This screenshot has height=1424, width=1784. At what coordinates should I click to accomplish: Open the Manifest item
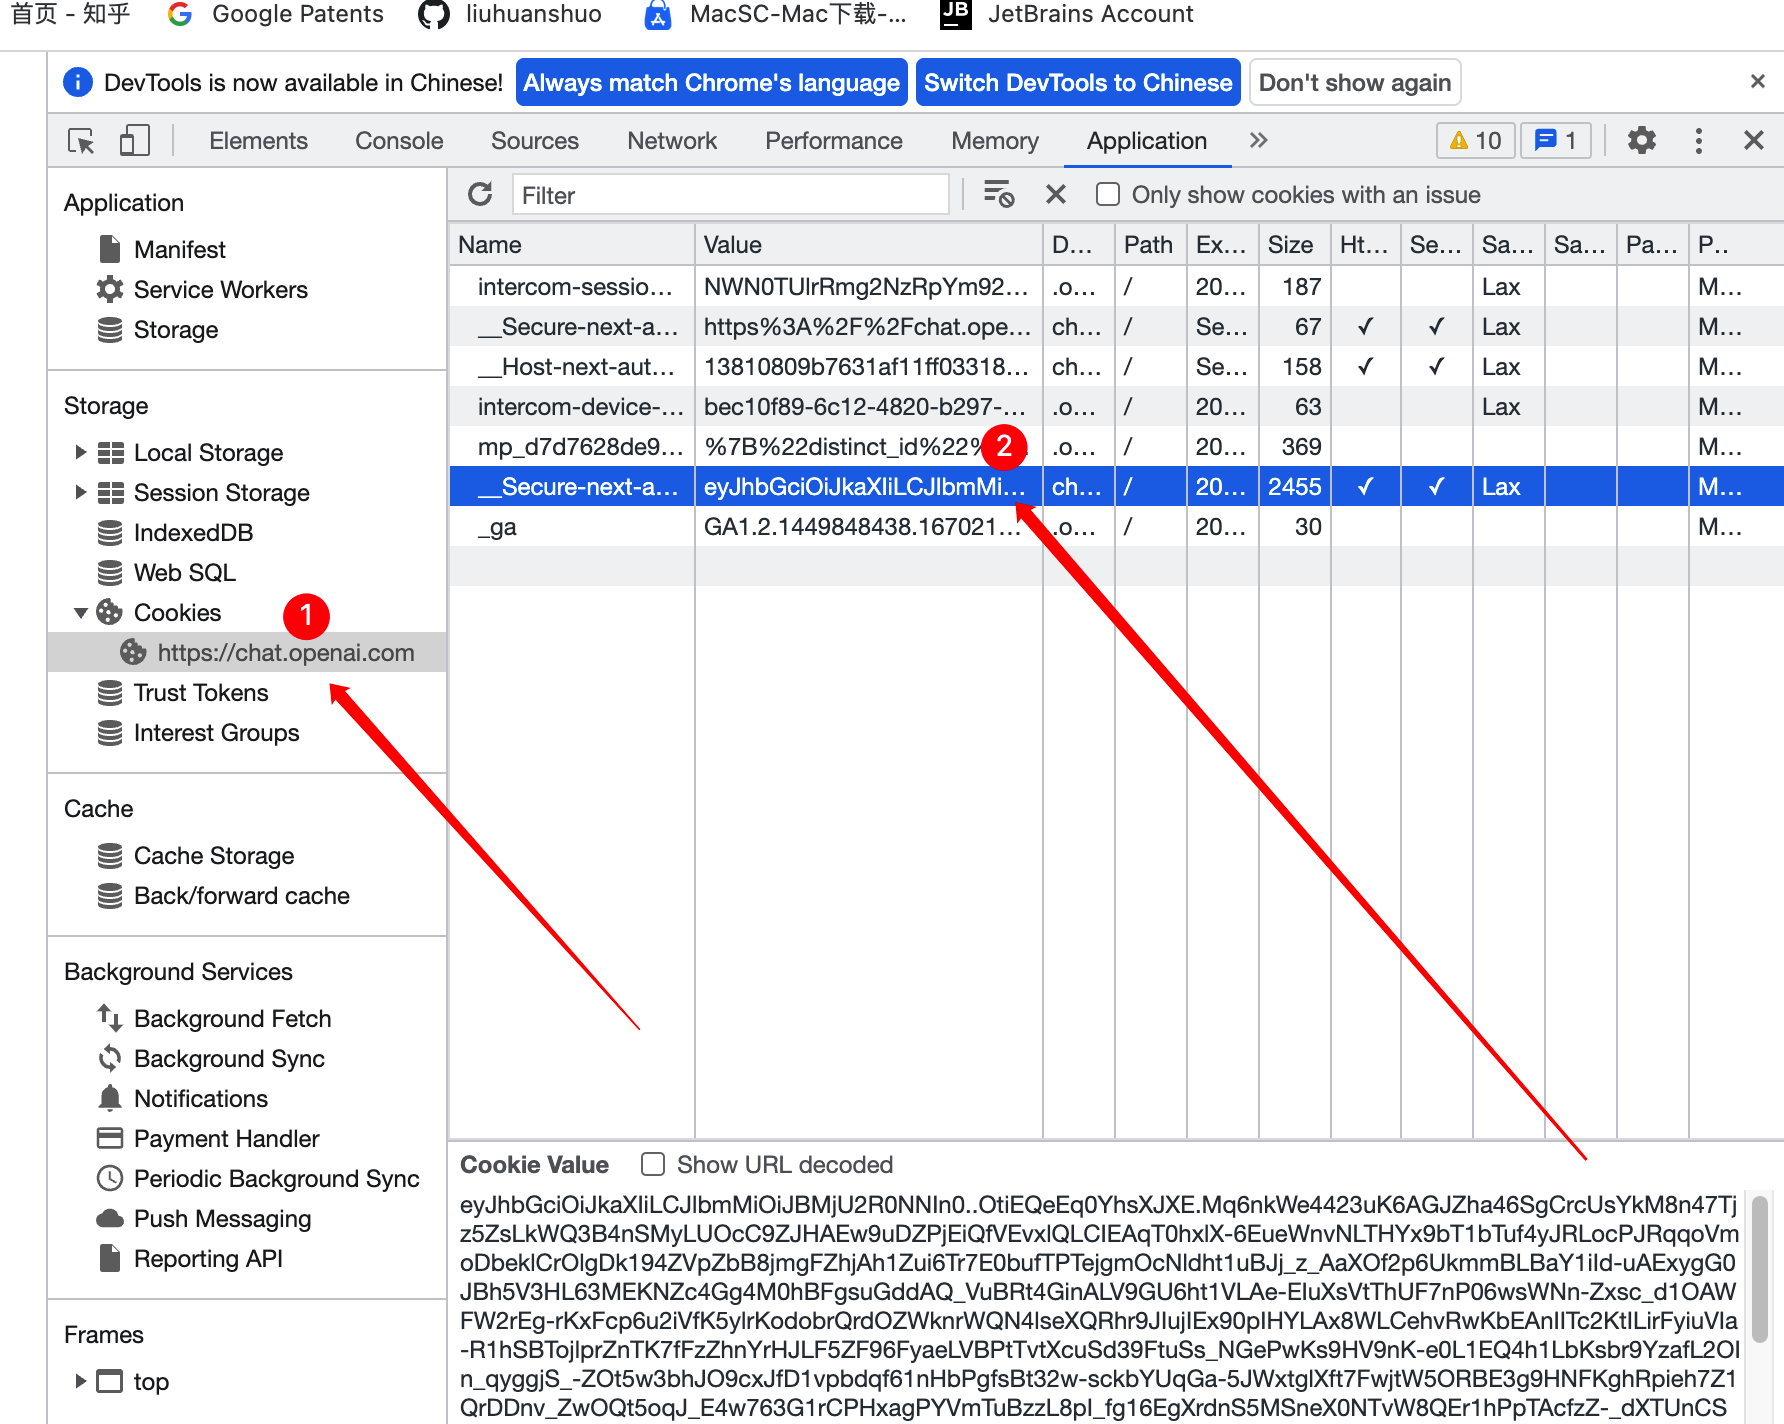(x=179, y=249)
